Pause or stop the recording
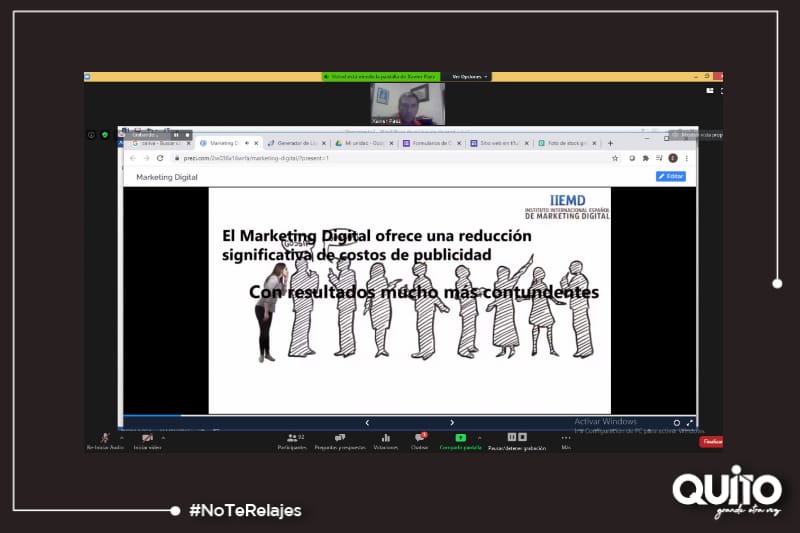Viewport: 800px width, 533px height. pyautogui.click(x=517, y=439)
